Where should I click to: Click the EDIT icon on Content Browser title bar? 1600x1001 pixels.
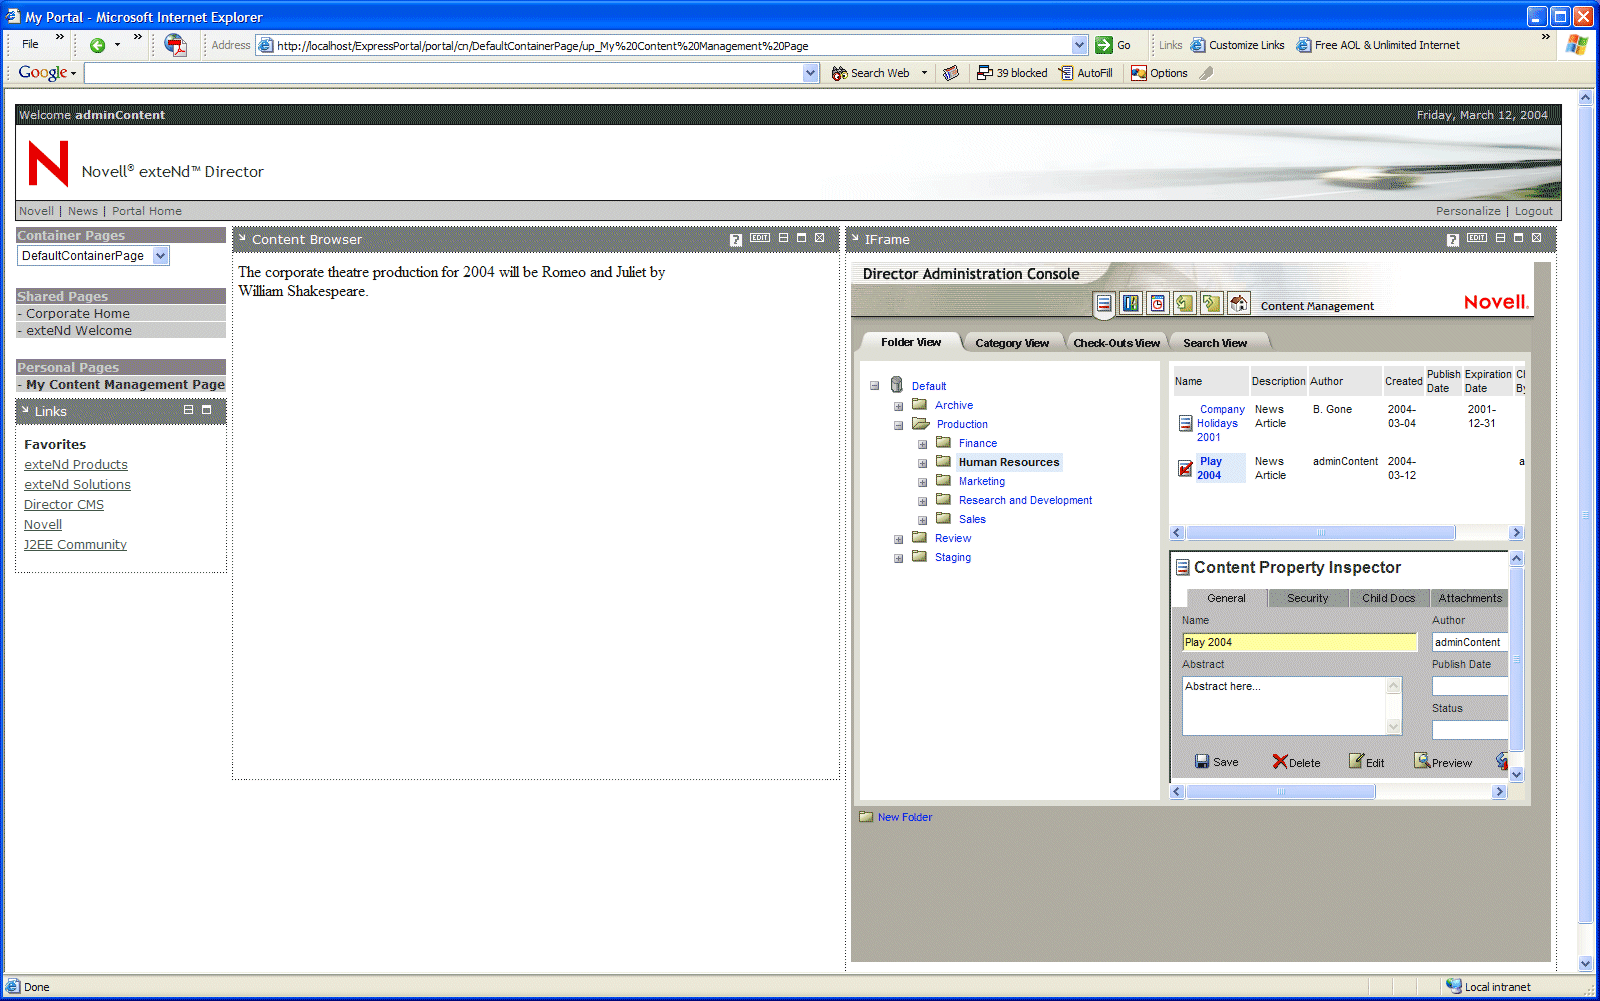click(x=760, y=238)
